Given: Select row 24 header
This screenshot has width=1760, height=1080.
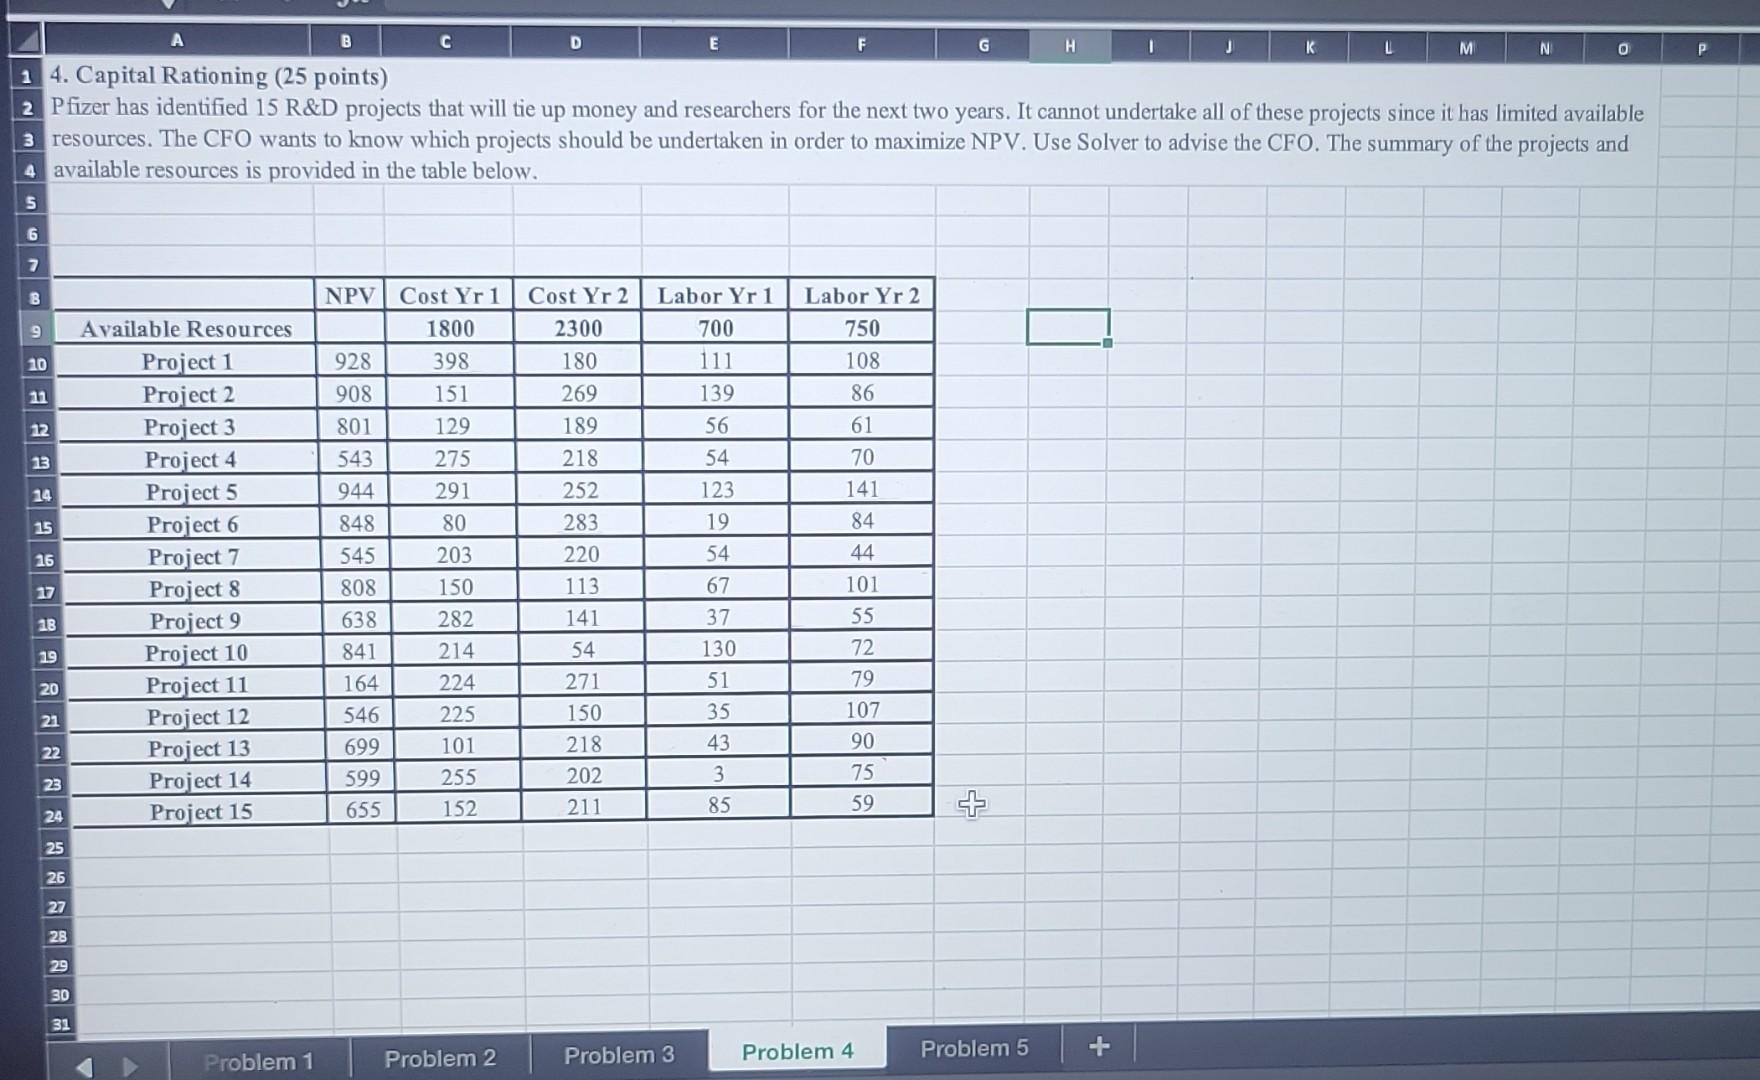Looking at the screenshot, I should pos(53,816).
